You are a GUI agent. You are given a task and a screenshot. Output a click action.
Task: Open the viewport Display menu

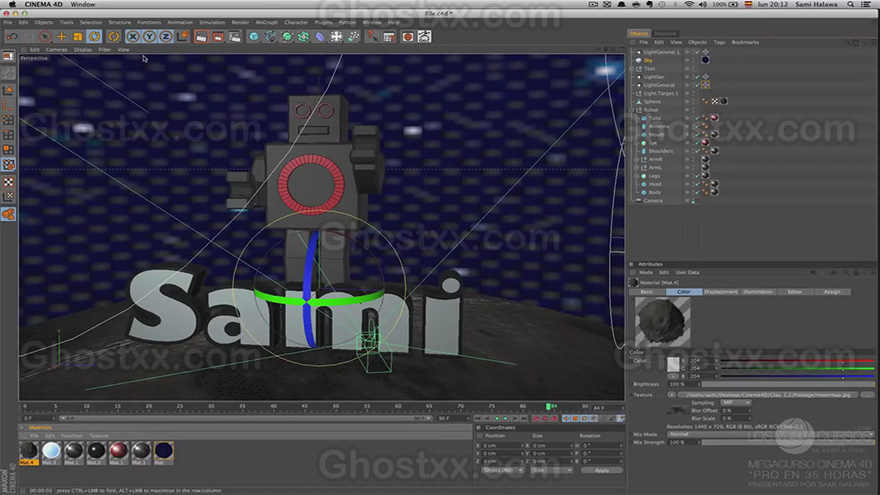click(x=83, y=49)
